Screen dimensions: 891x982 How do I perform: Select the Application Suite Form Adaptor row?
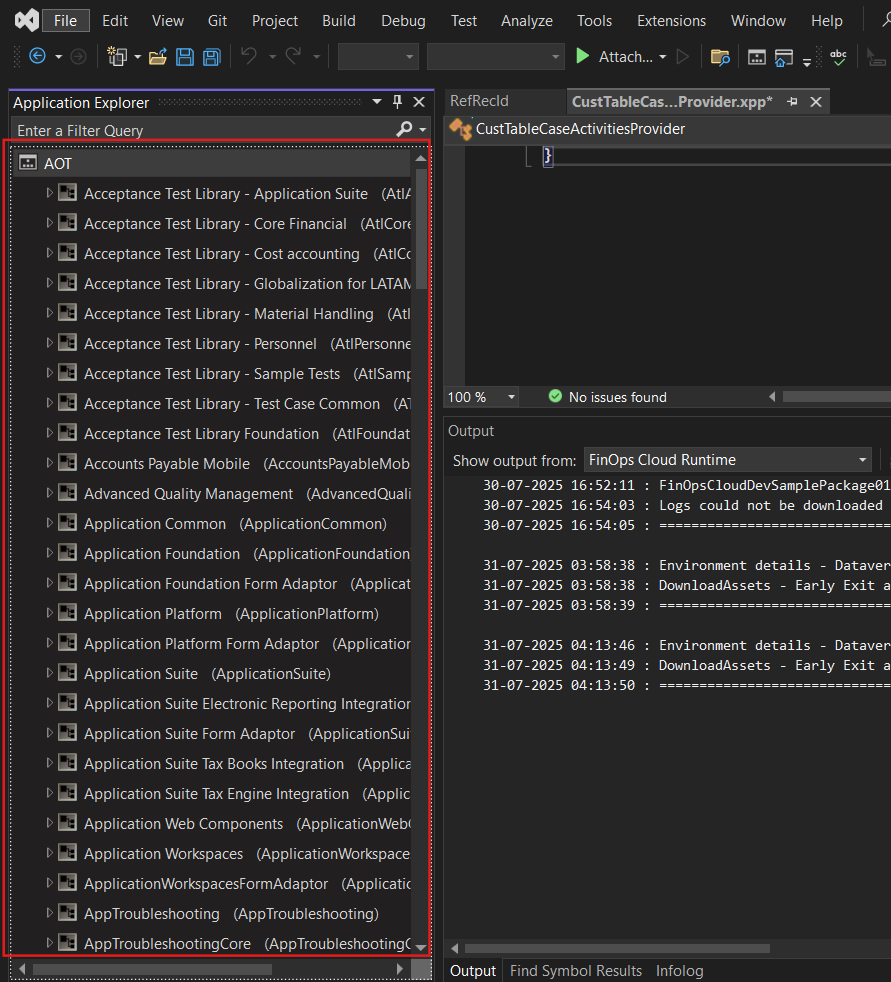click(213, 733)
